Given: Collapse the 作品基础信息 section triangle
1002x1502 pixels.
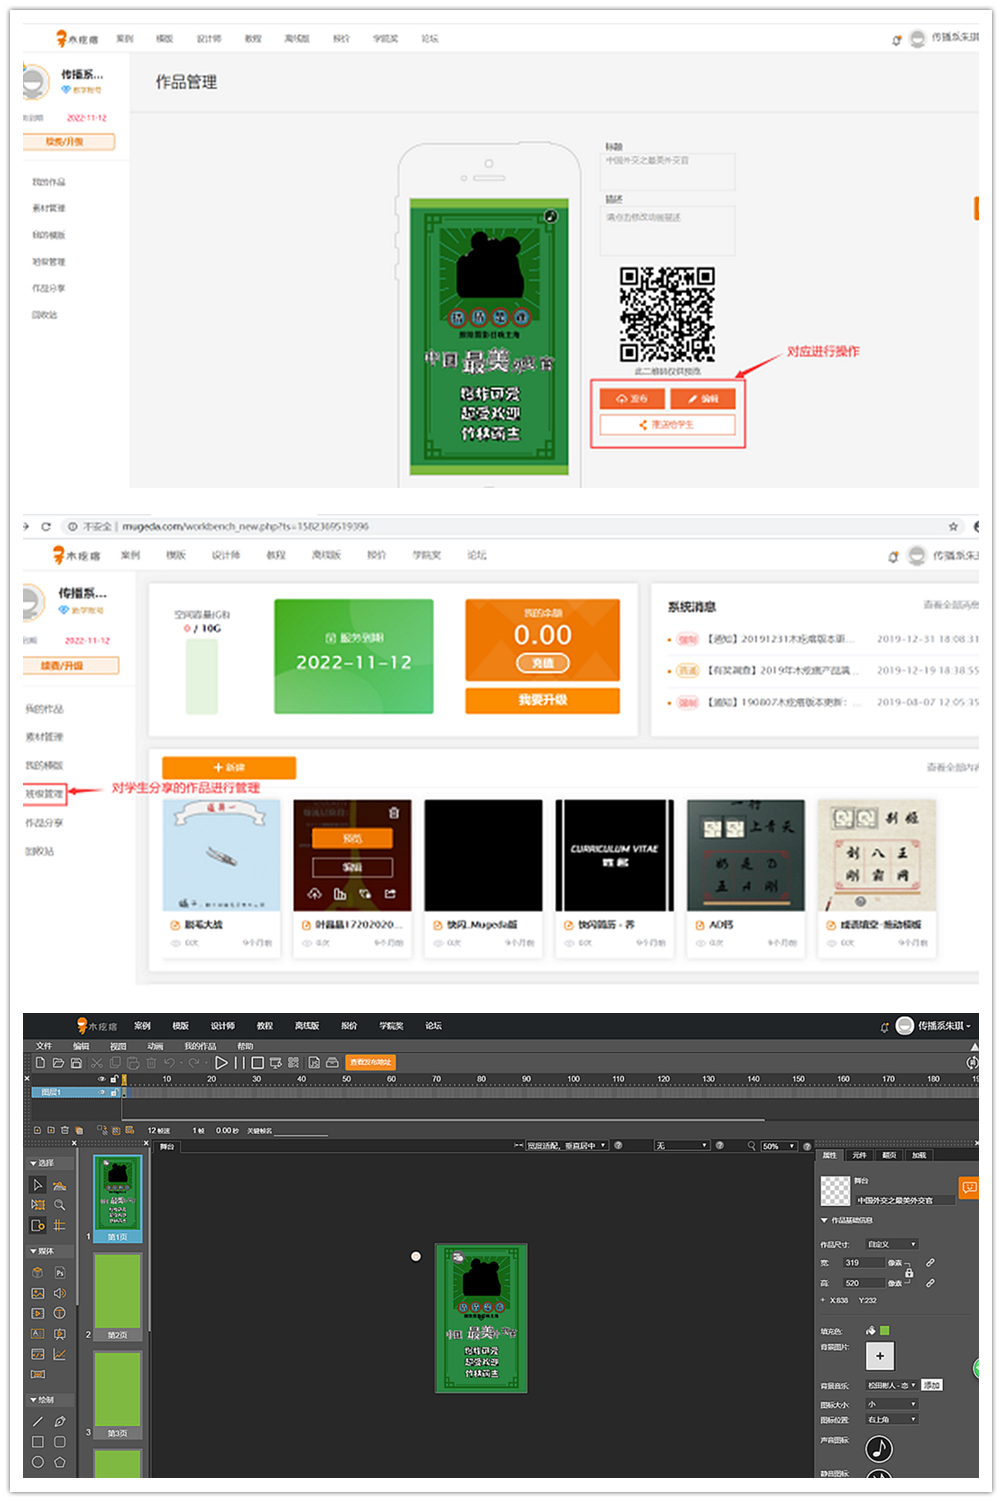Looking at the screenshot, I should (x=824, y=1220).
